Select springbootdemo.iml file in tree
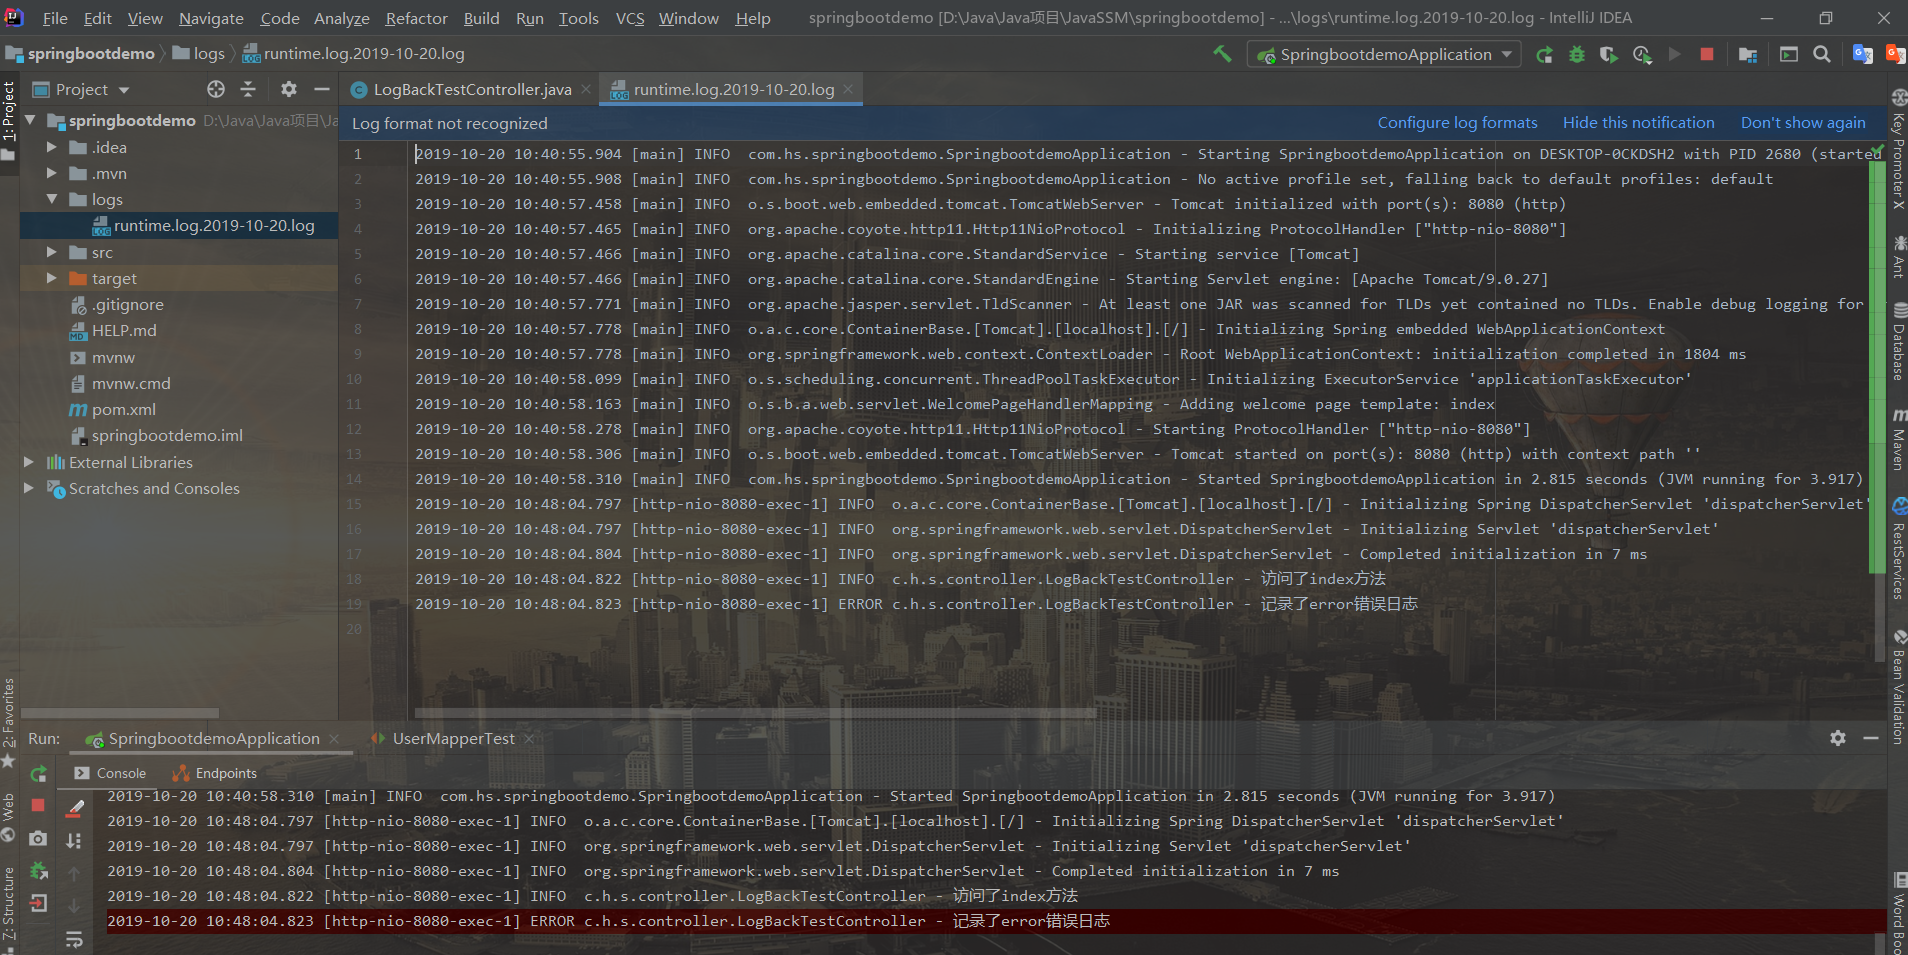Image resolution: width=1908 pixels, height=955 pixels. click(x=166, y=435)
